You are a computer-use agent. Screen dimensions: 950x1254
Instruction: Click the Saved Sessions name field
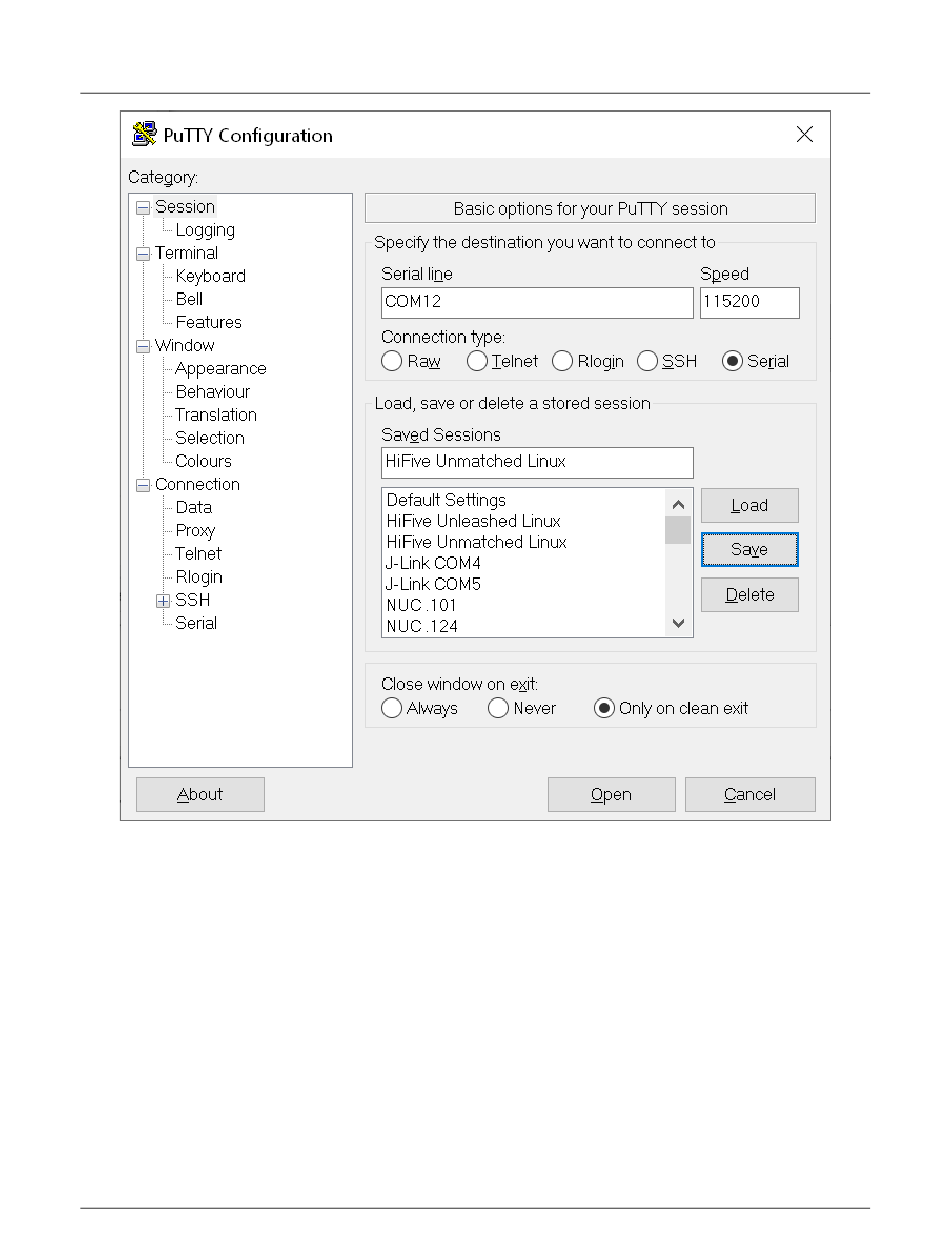[537, 462]
